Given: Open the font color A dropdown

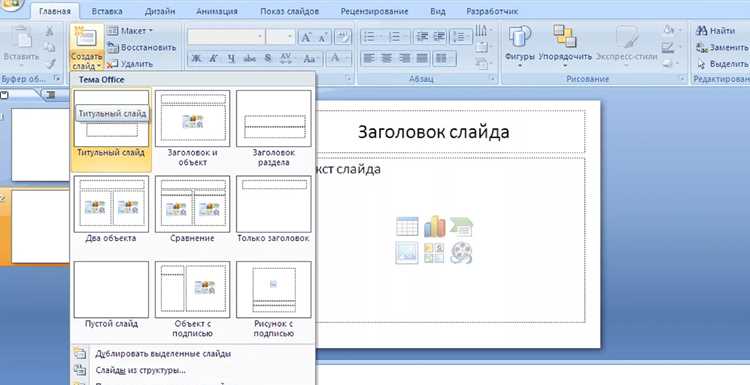Looking at the screenshot, I should [x=339, y=58].
